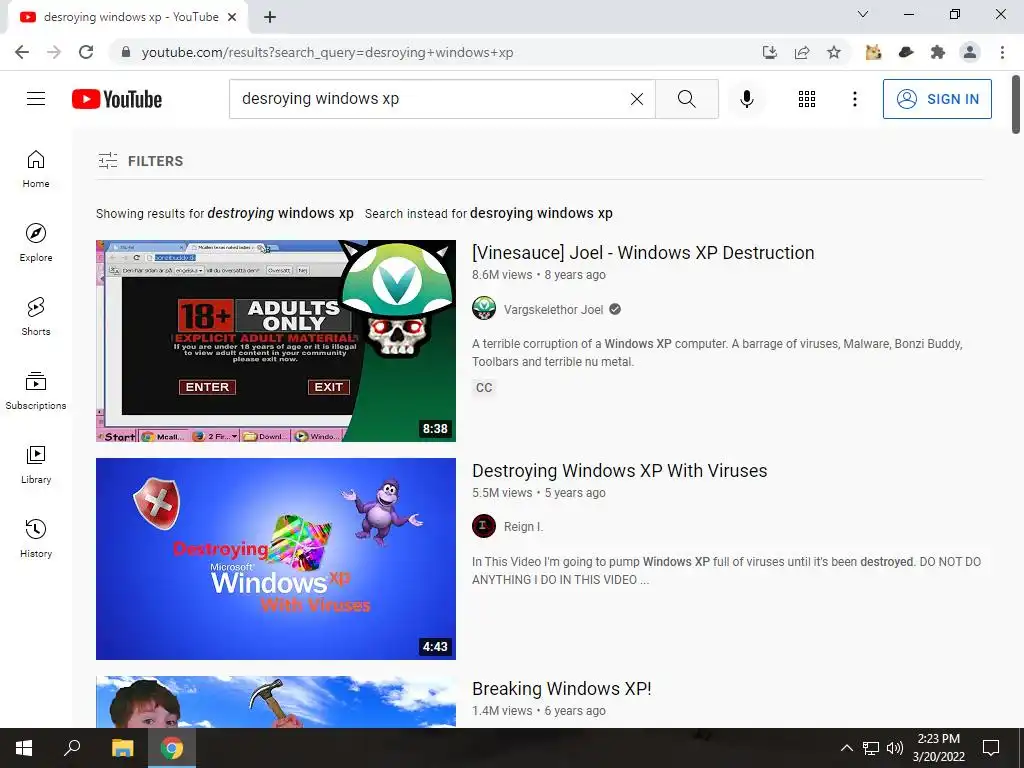
Task: Go to the YouTube logo homepage
Action: click(x=117, y=99)
